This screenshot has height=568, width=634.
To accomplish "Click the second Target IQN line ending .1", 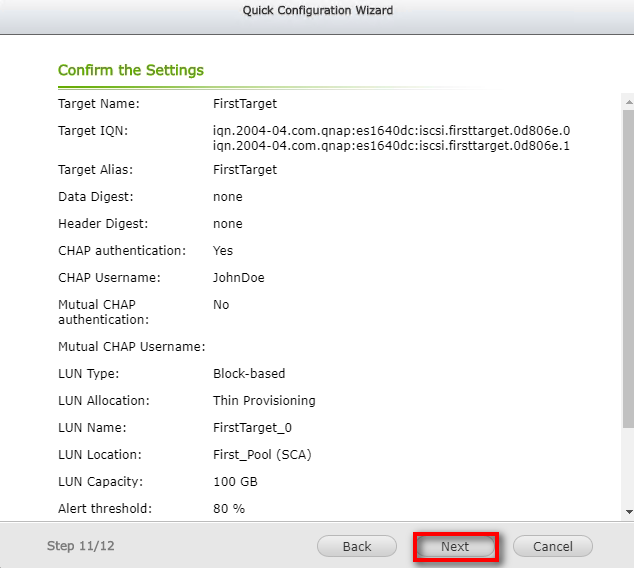I will tap(391, 146).
